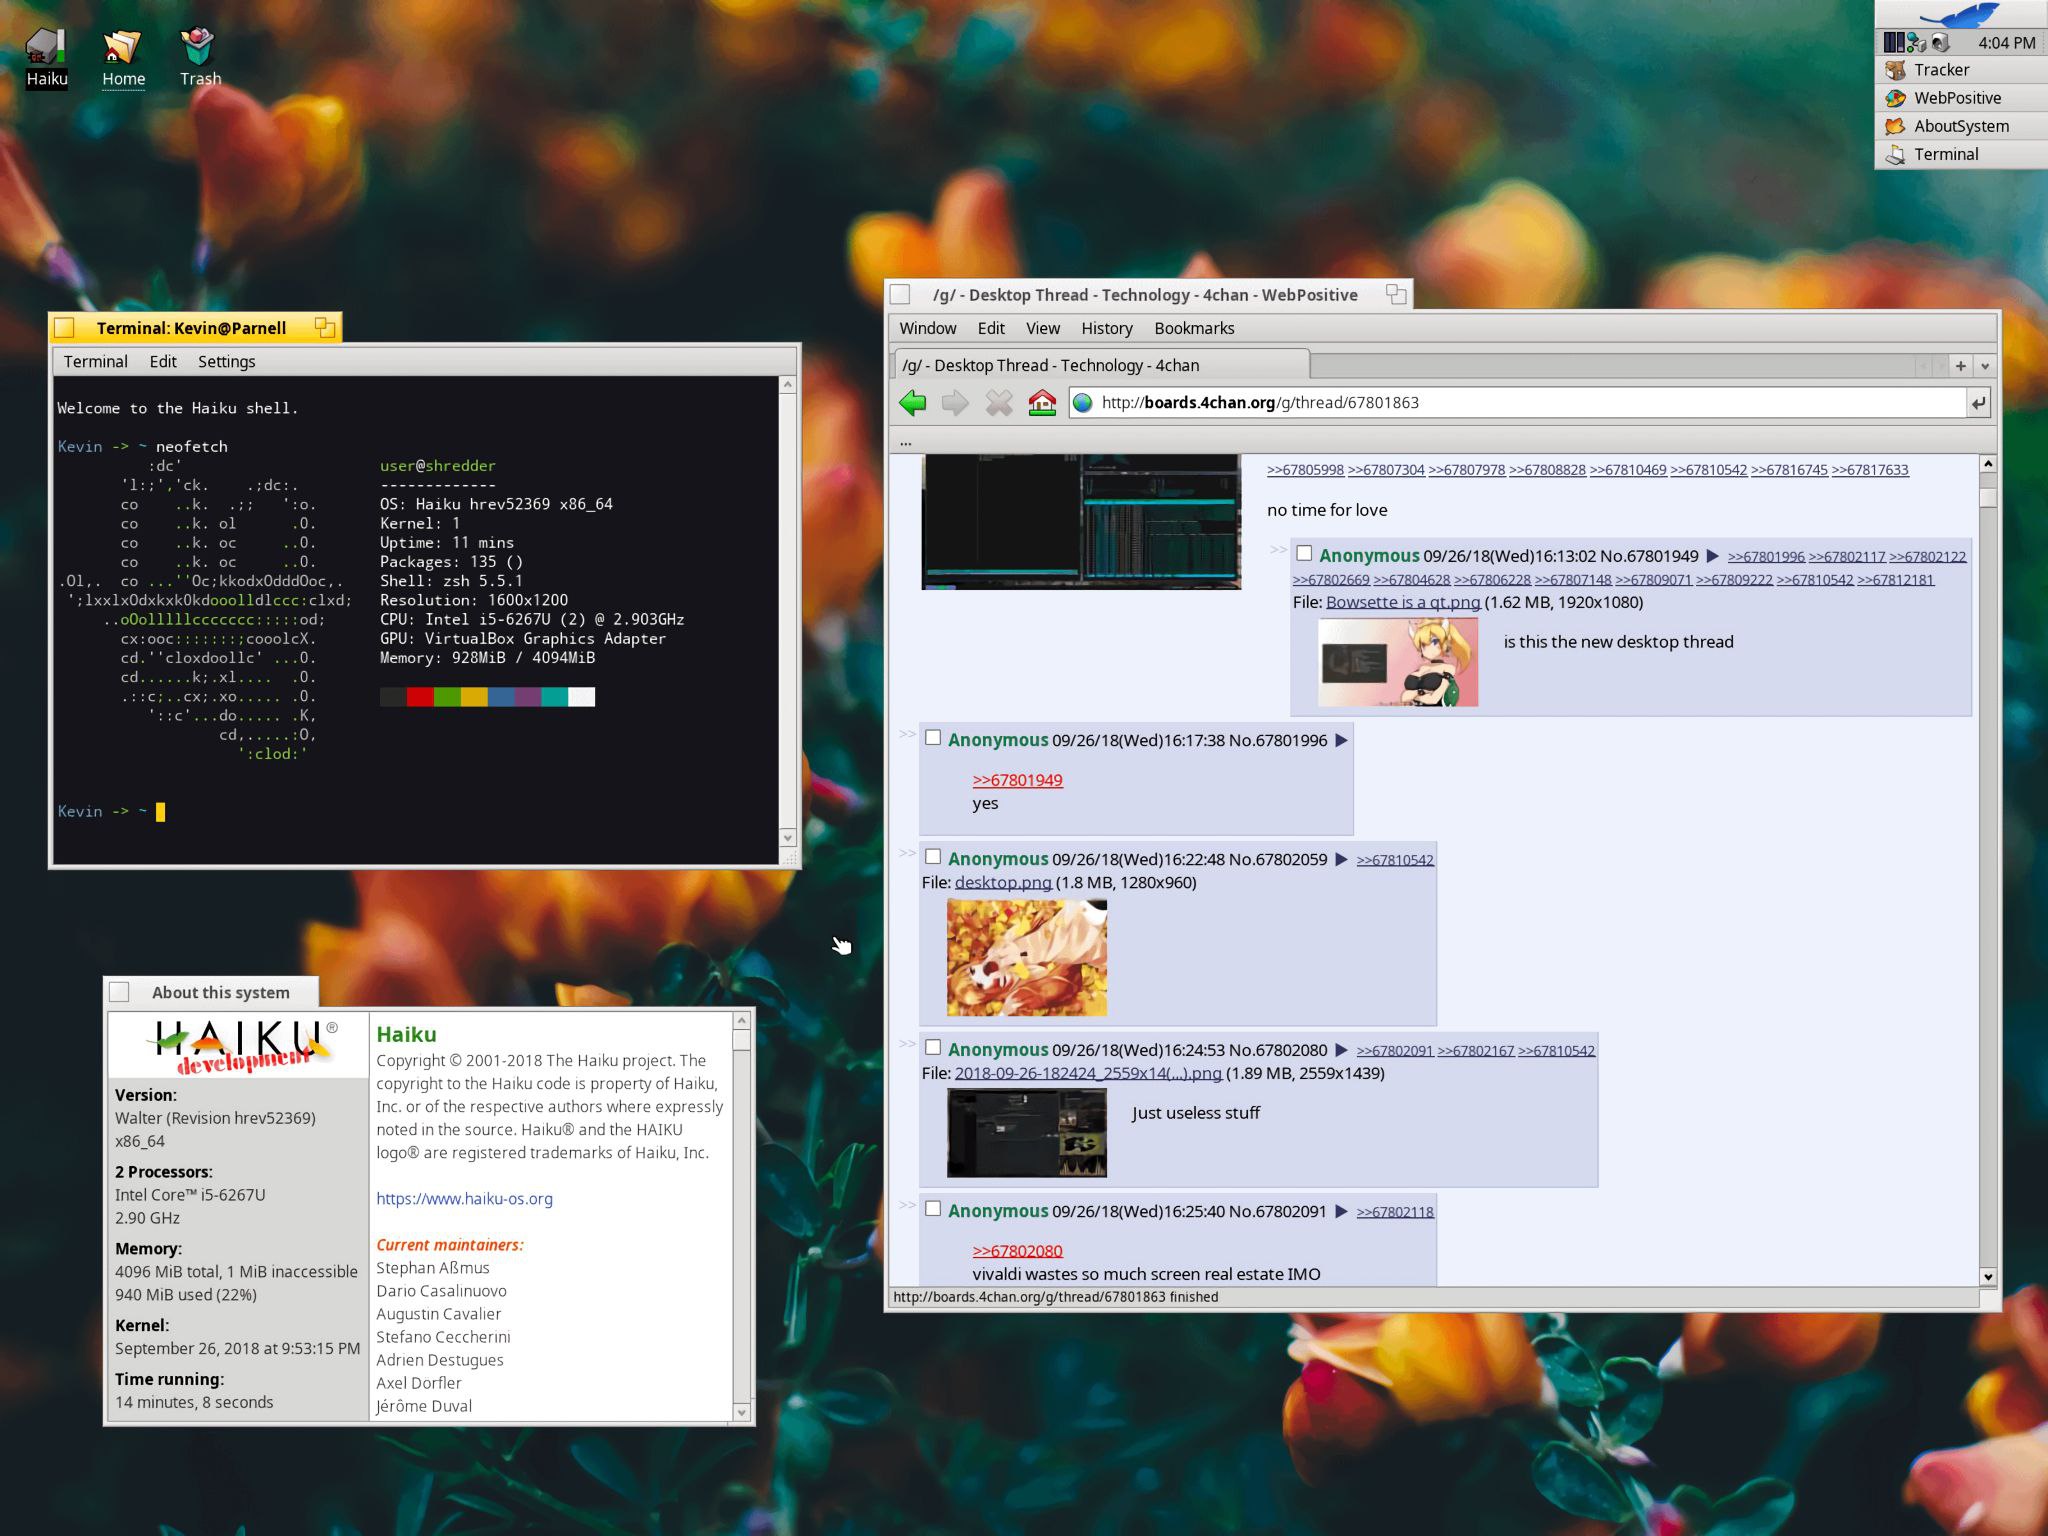The image size is (2048, 1536).
Task: Open post menu arrow for No.67802080
Action: [x=1341, y=1050]
